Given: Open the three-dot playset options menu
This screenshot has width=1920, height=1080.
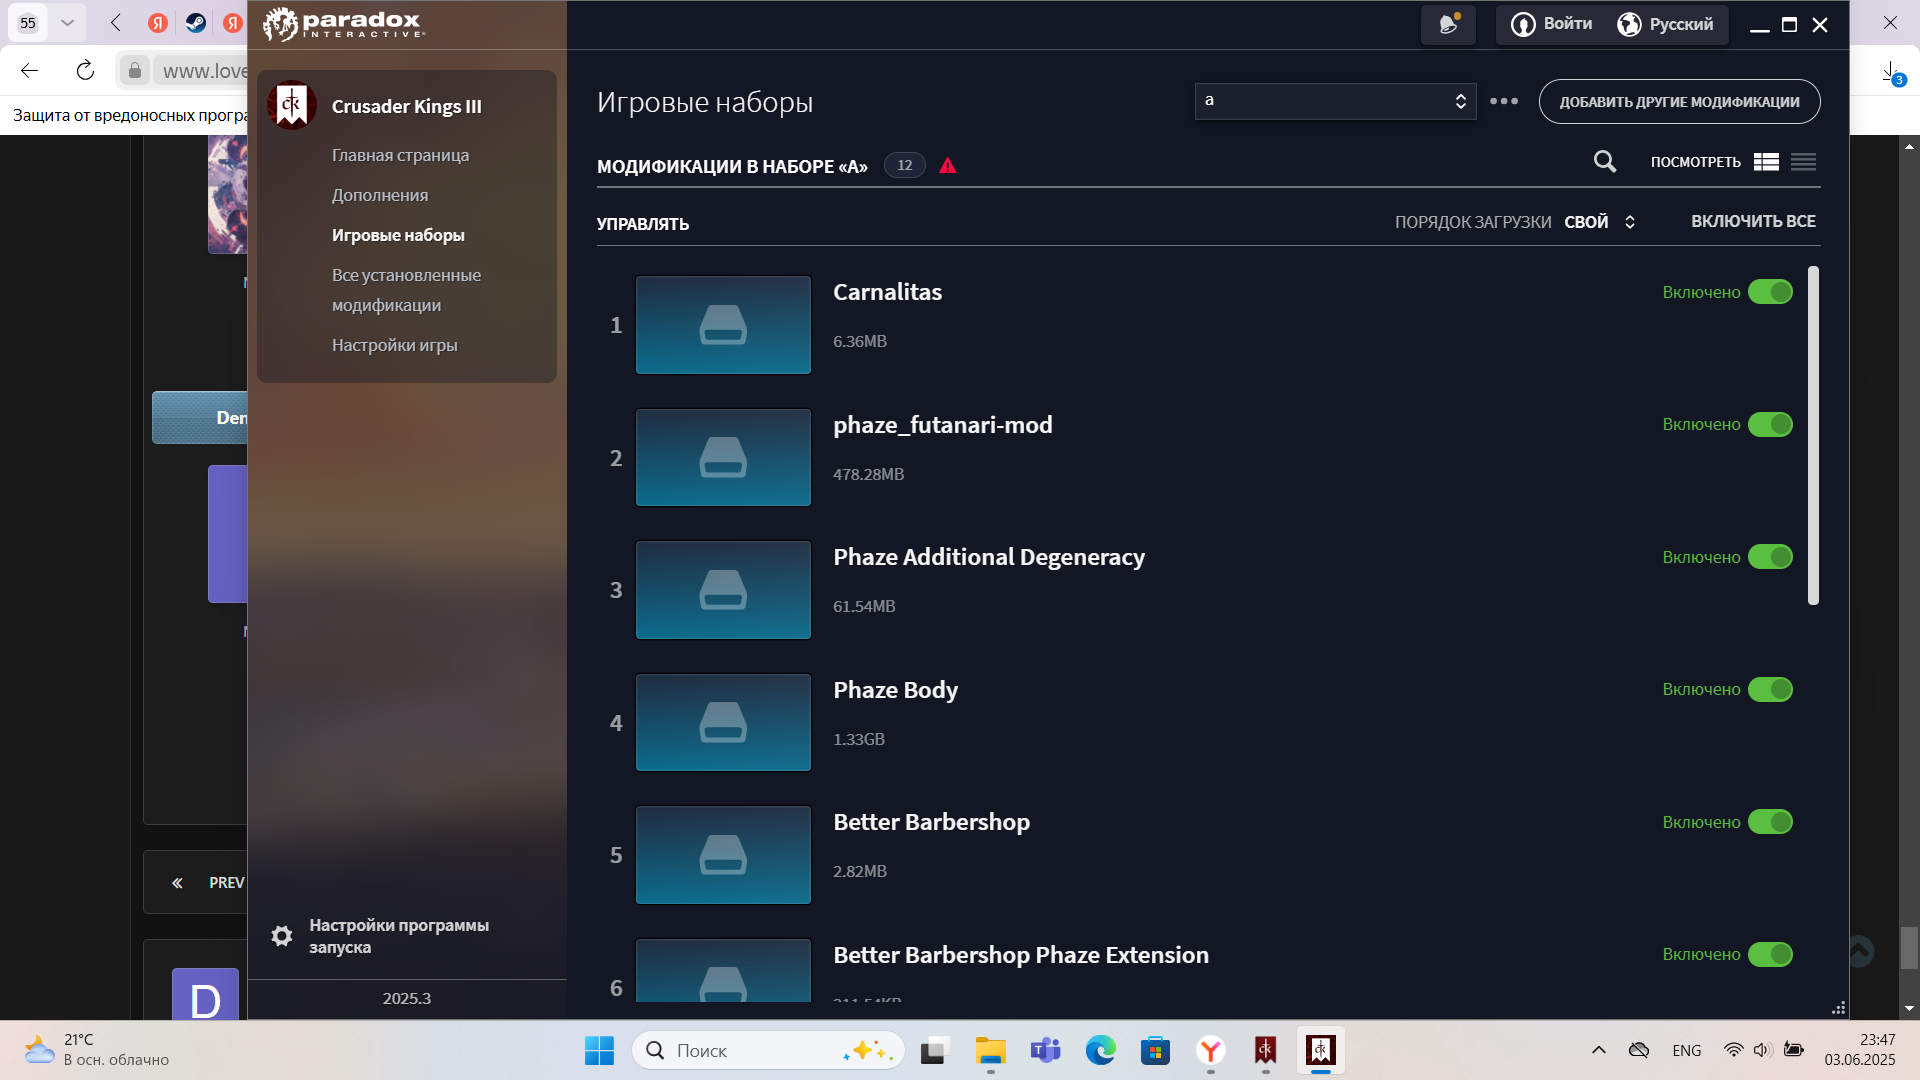Looking at the screenshot, I should [x=1505, y=100].
